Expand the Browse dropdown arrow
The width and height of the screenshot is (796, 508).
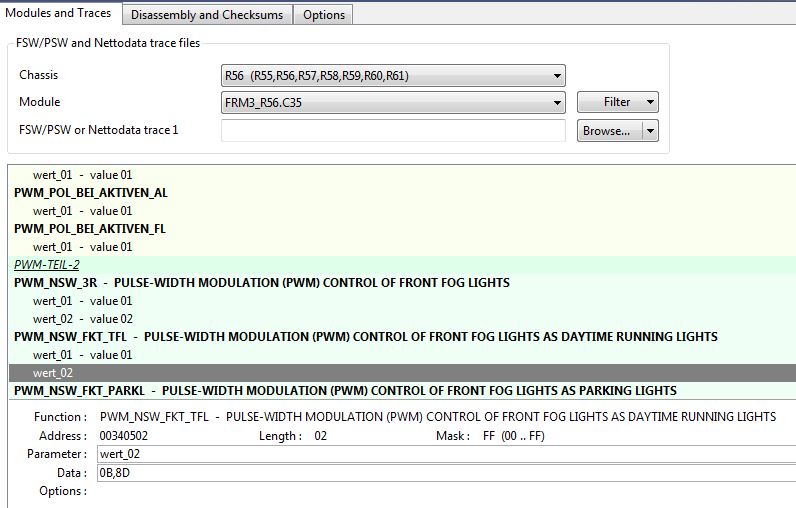coord(651,130)
